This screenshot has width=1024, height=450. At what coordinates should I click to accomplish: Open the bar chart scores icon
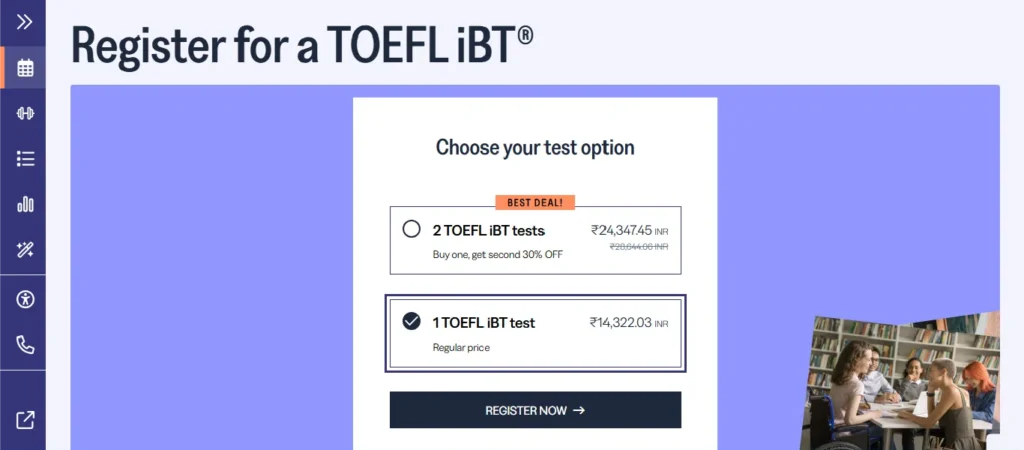pyautogui.click(x=25, y=204)
